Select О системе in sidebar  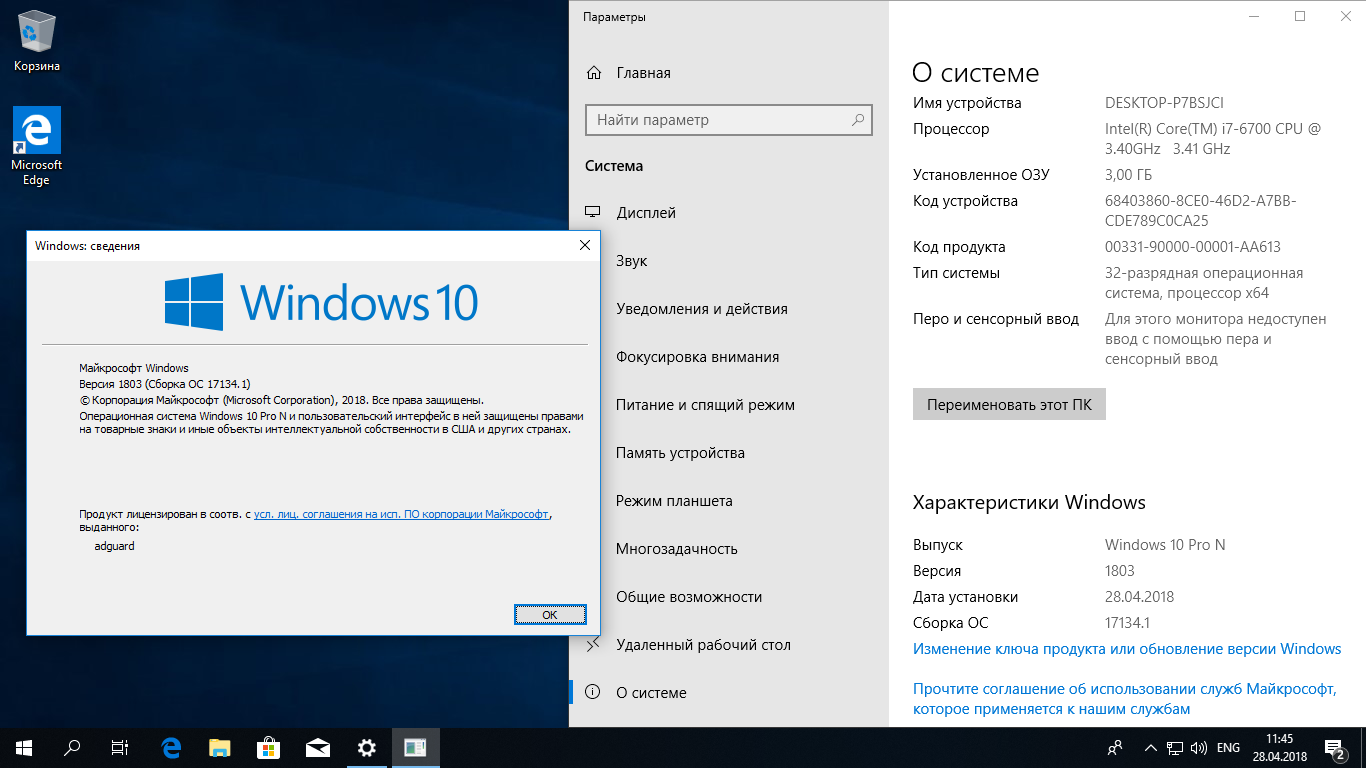(x=728, y=693)
